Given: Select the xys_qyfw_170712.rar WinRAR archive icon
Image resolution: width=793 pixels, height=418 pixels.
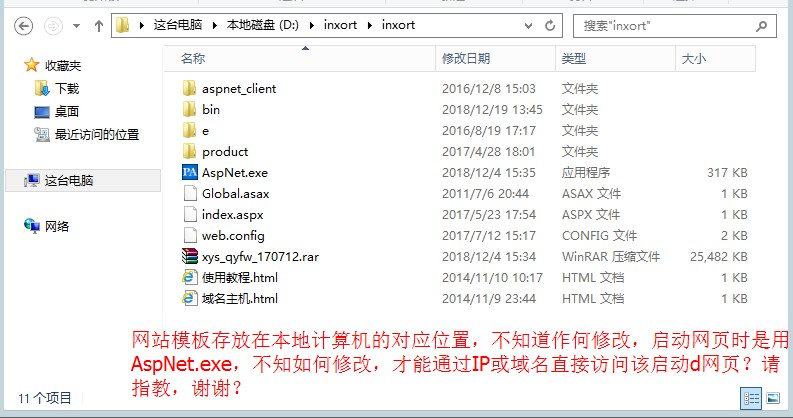Looking at the screenshot, I should 190,257.
